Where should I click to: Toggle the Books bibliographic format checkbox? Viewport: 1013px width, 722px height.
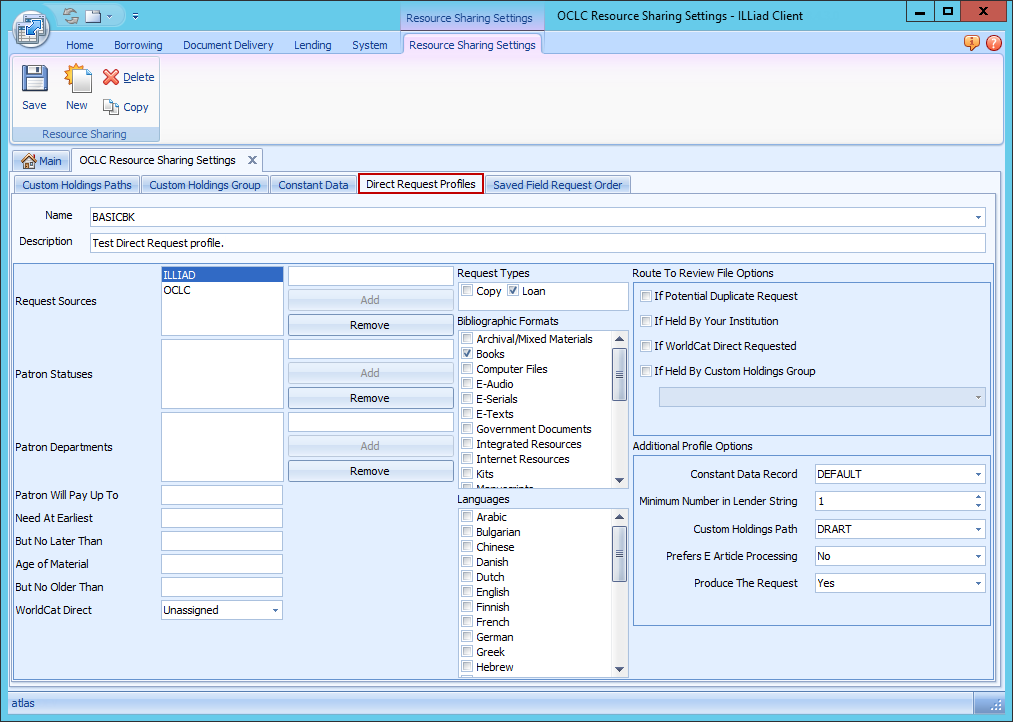(467, 354)
